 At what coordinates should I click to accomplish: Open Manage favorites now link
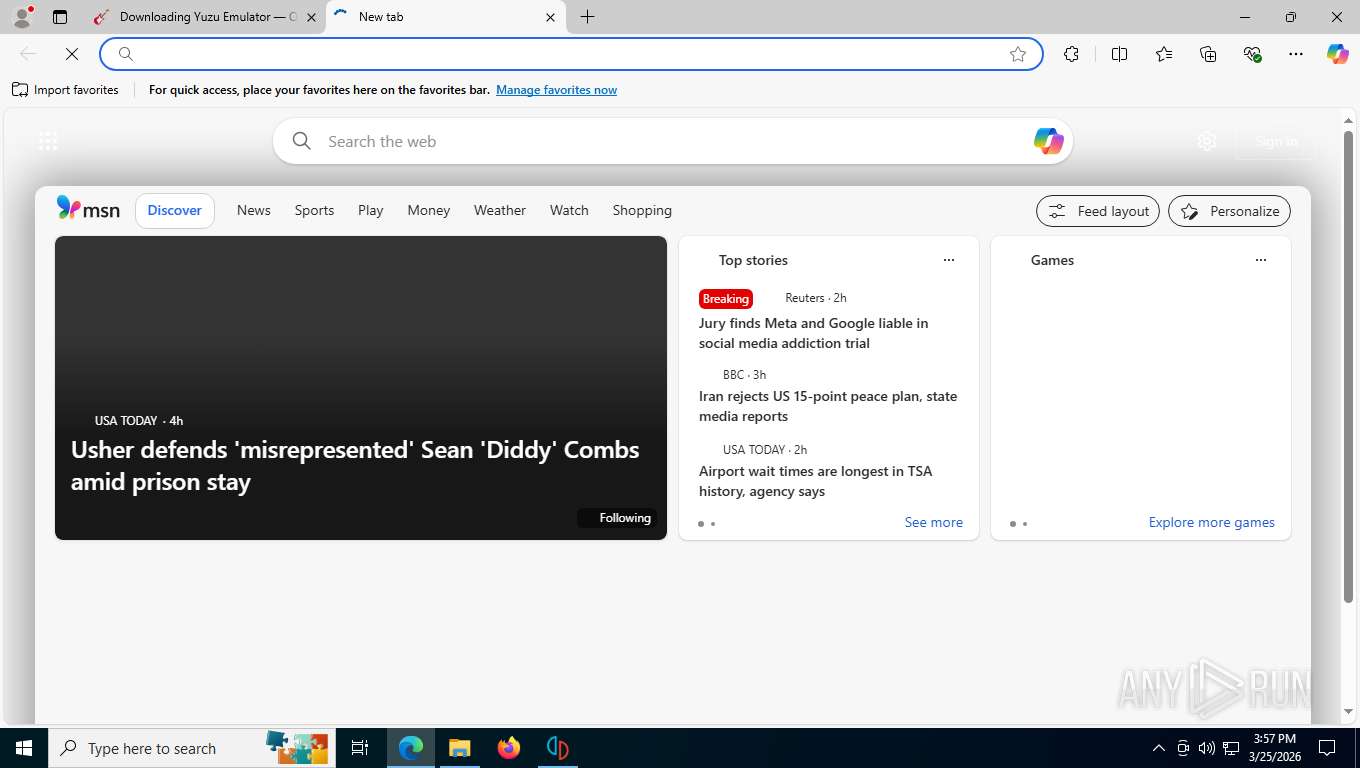(x=556, y=90)
